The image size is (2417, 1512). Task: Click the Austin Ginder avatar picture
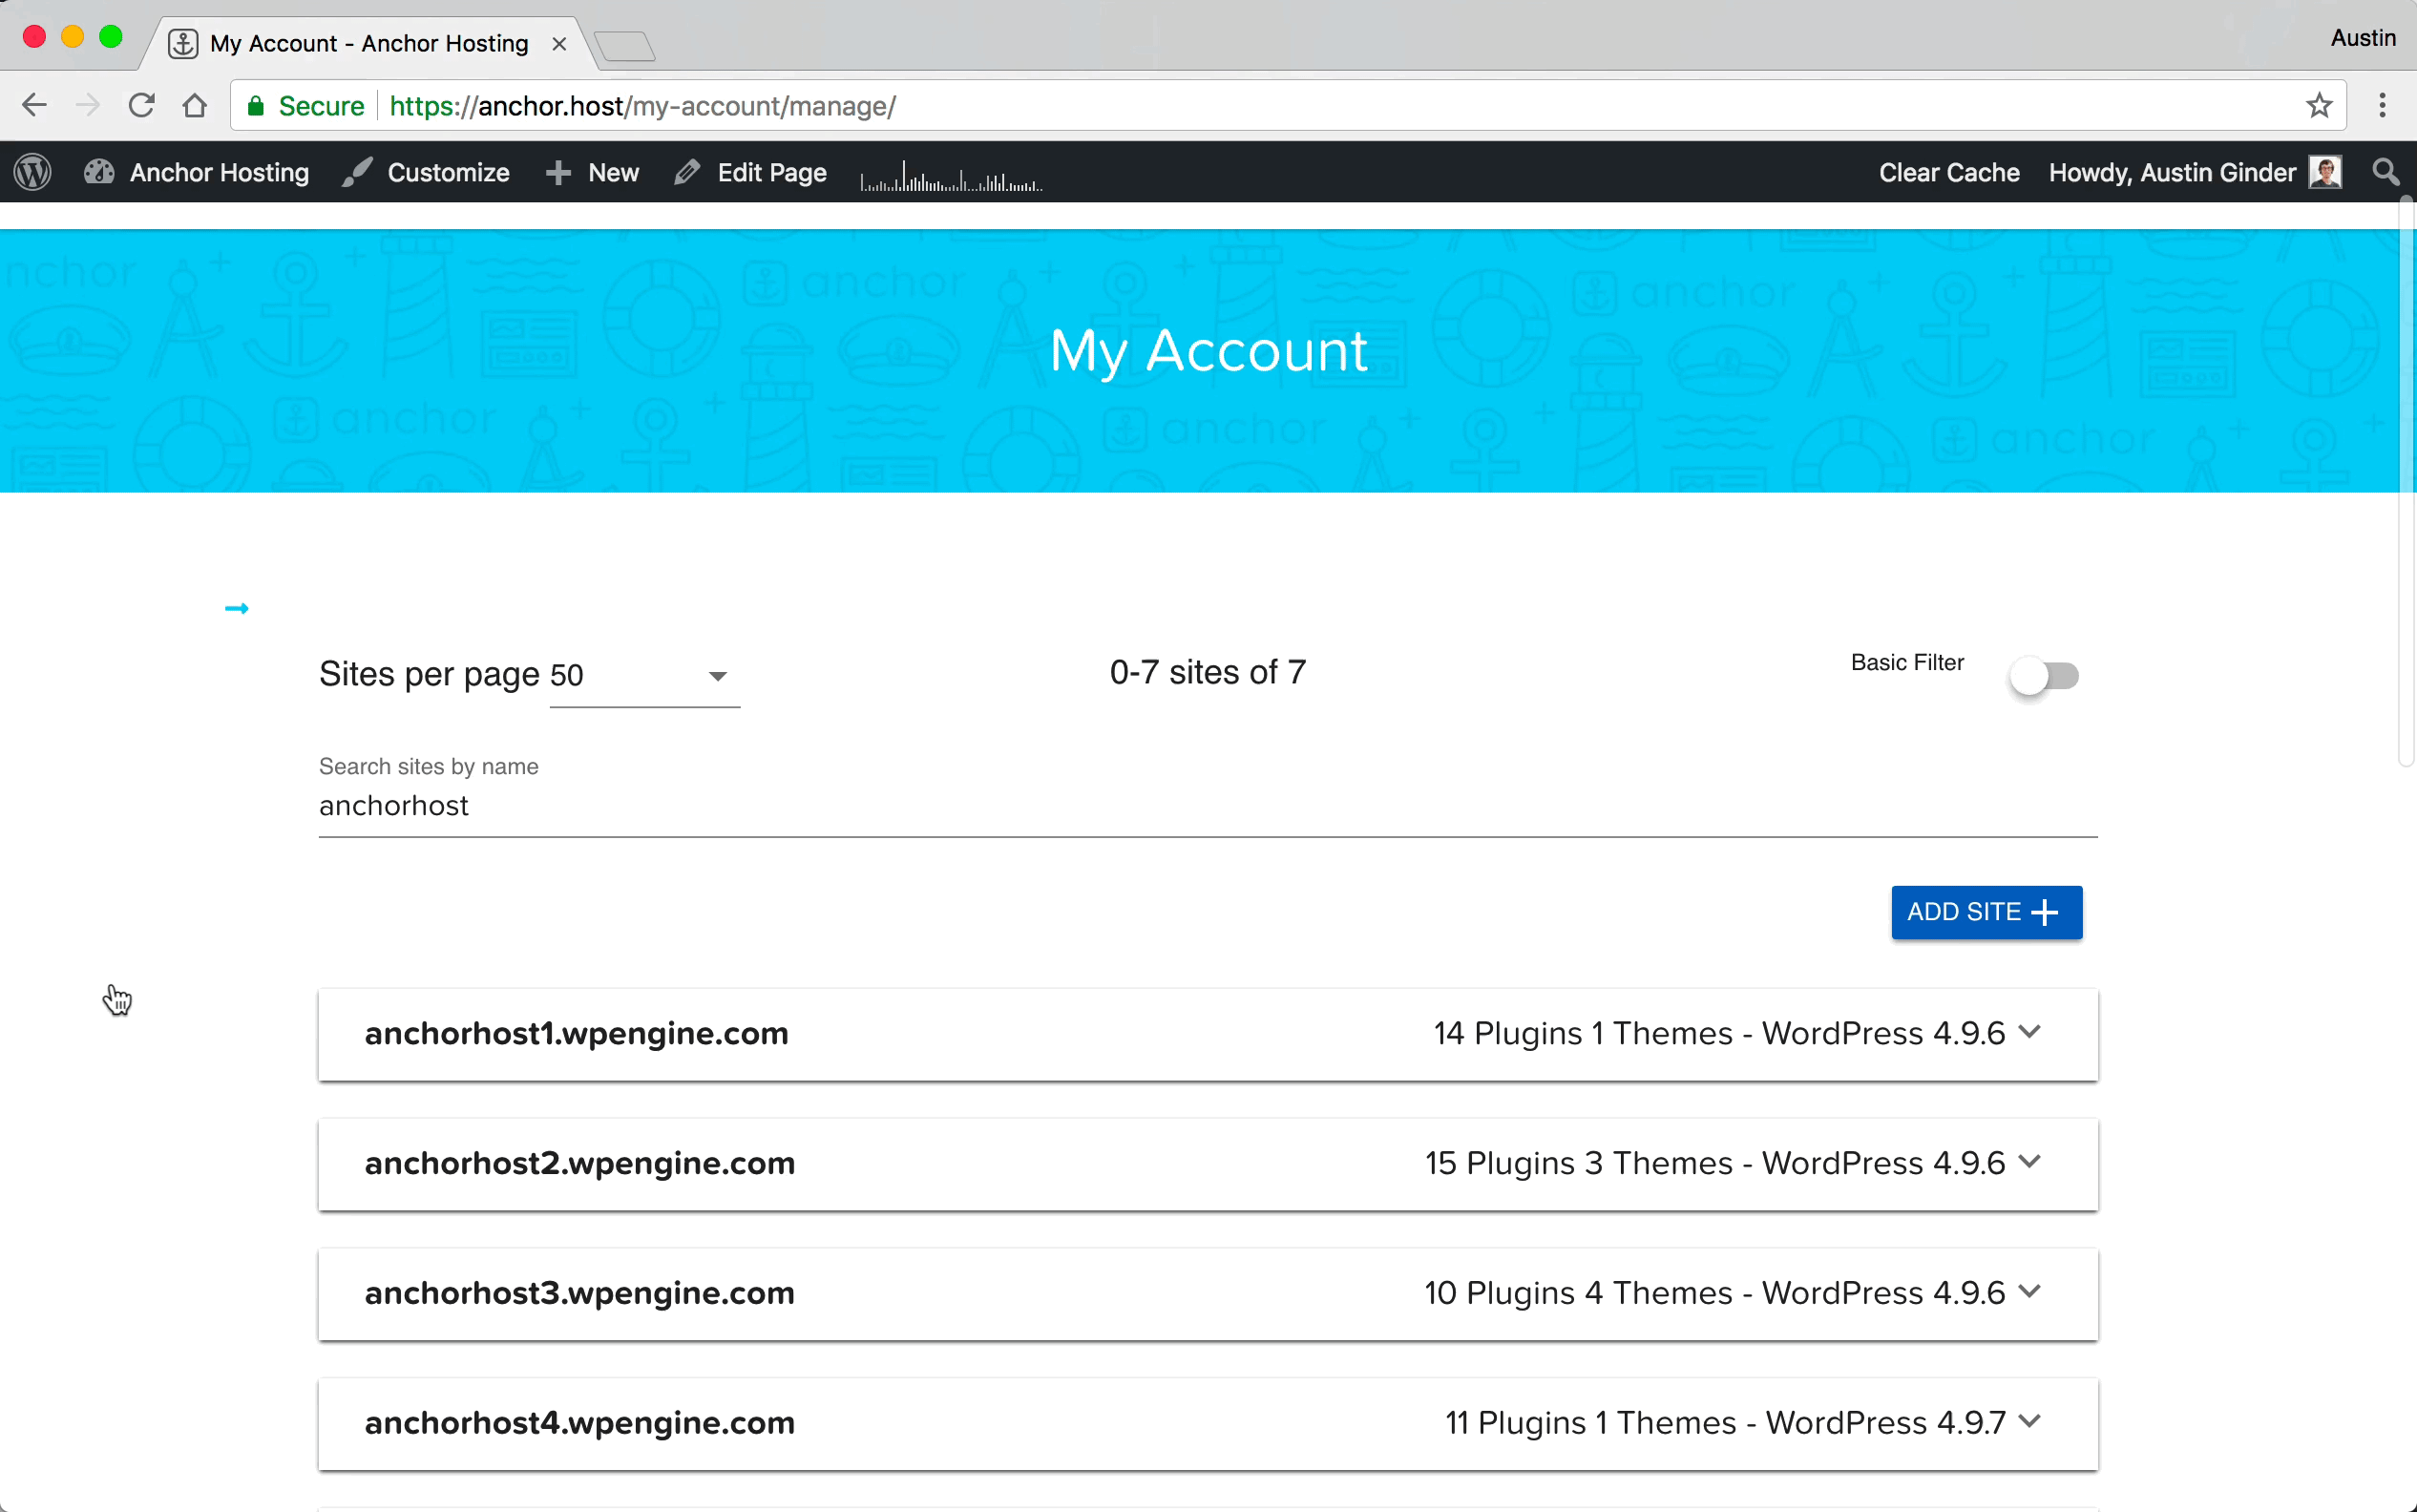[x=2325, y=172]
